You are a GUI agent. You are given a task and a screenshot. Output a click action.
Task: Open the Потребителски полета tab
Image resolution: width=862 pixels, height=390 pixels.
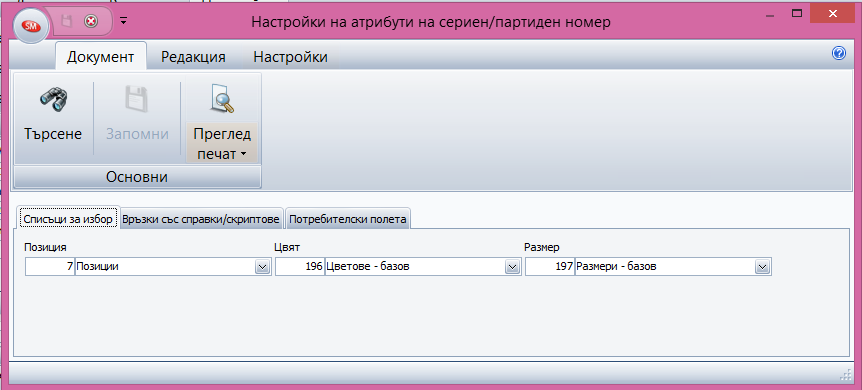[x=348, y=219]
